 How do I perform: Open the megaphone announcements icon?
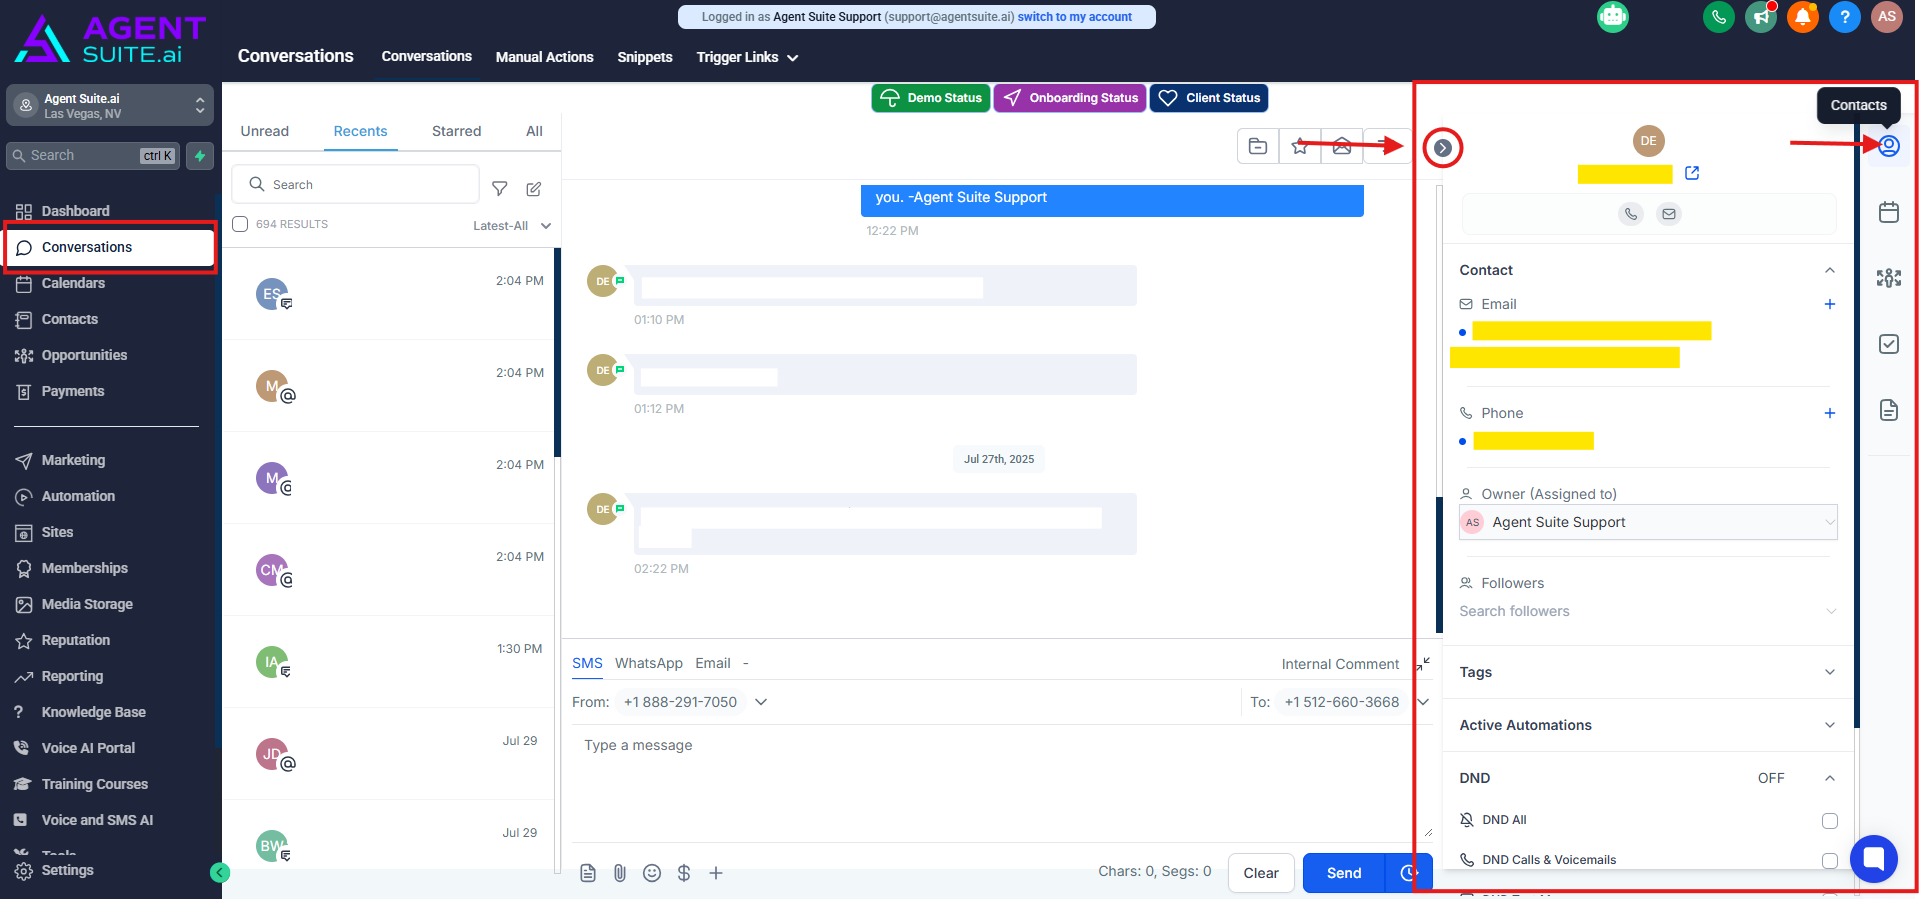point(1761,17)
